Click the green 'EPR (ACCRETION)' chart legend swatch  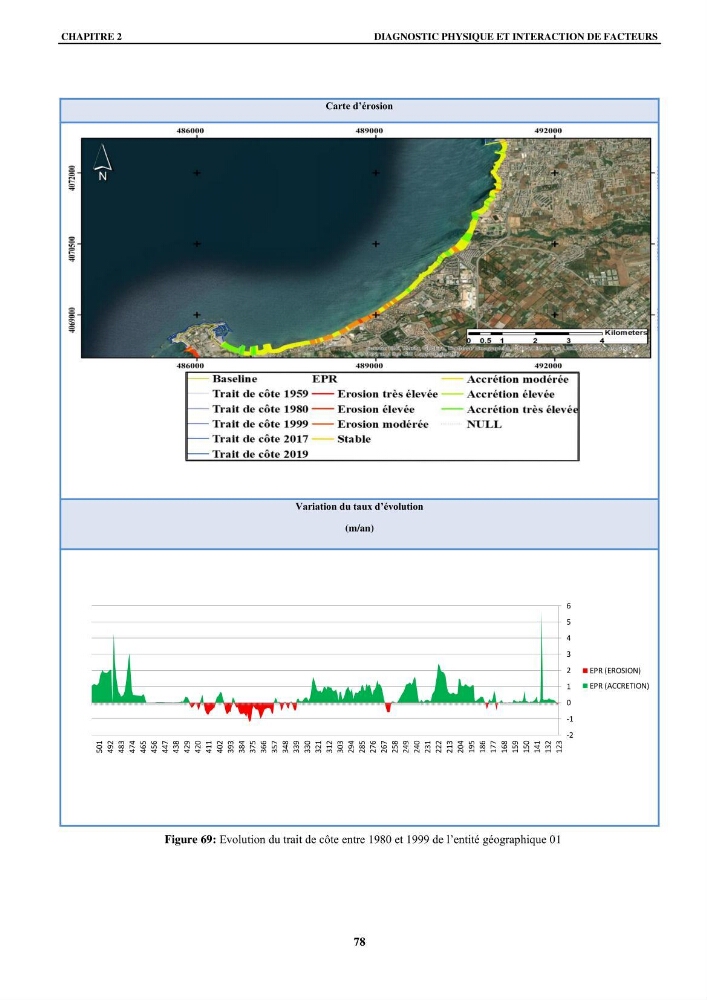tap(585, 686)
